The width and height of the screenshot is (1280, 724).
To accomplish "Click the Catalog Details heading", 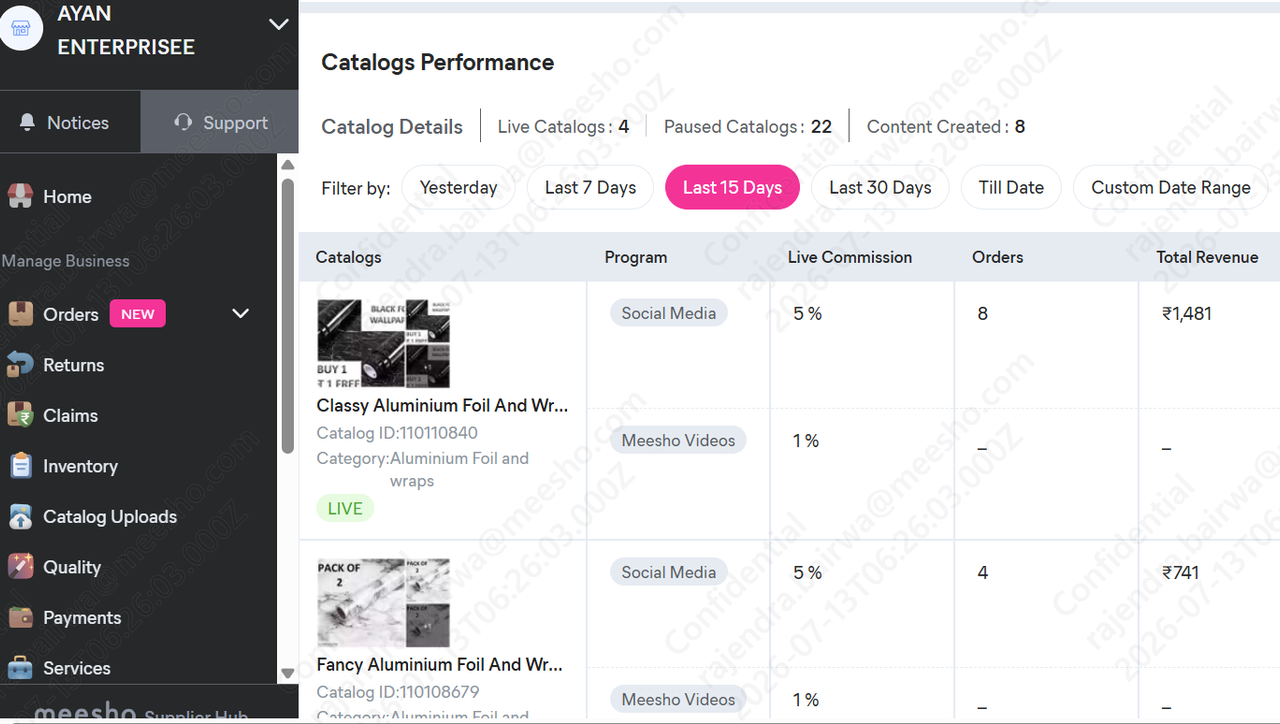I will (392, 127).
